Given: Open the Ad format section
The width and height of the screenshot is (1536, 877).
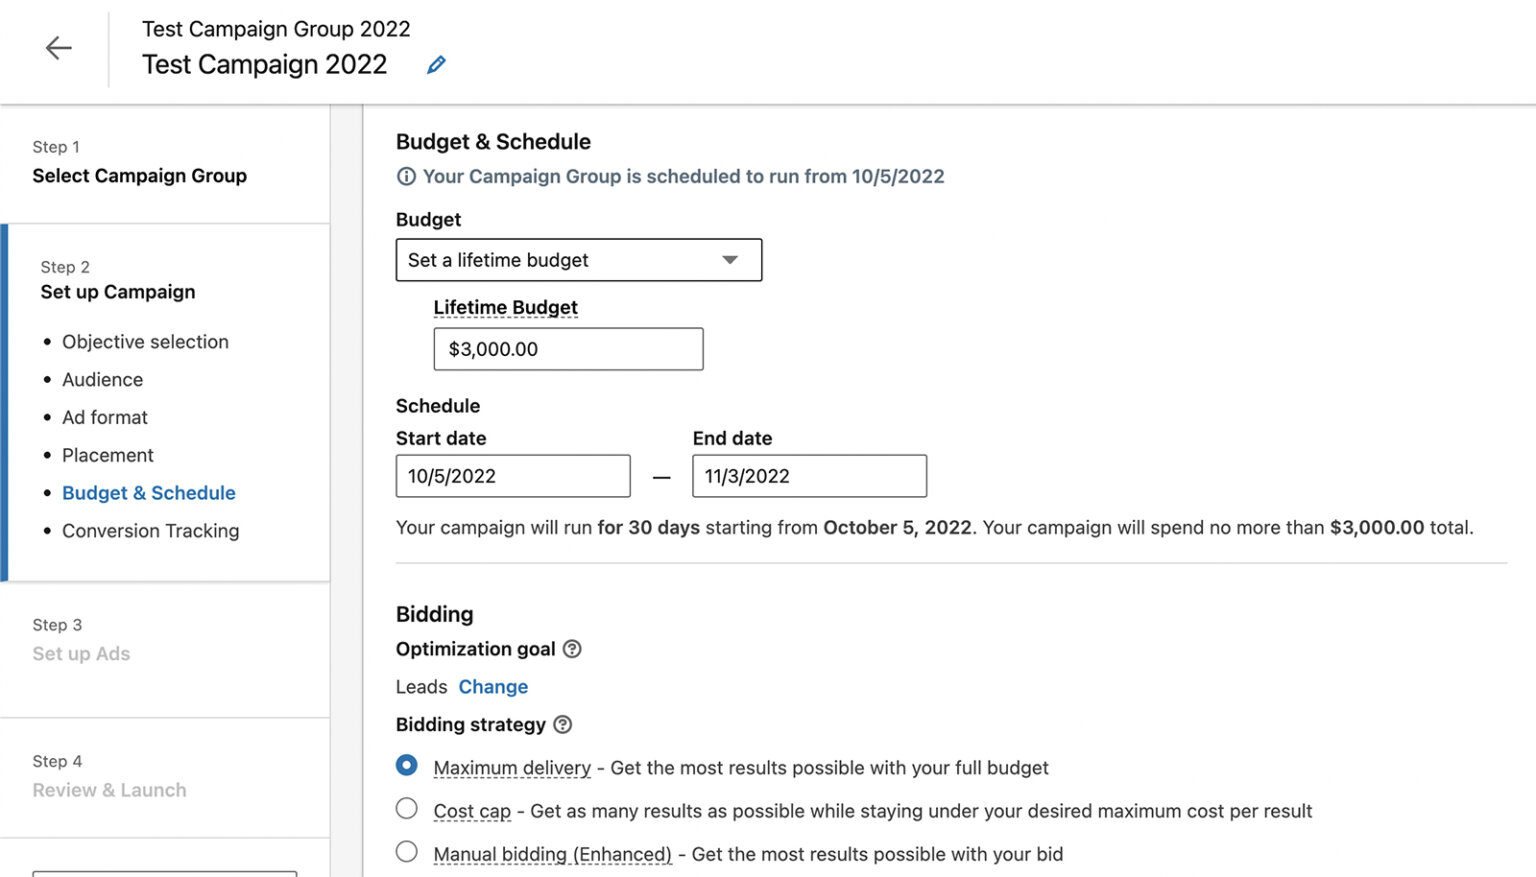Looking at the screenshot, I should coord(105,418).
